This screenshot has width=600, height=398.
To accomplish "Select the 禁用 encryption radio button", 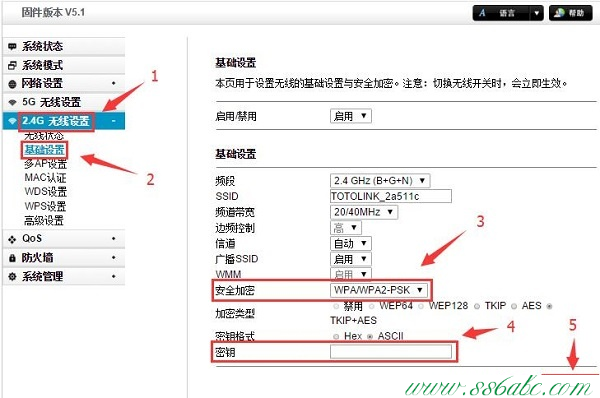I will click(336, 306).
